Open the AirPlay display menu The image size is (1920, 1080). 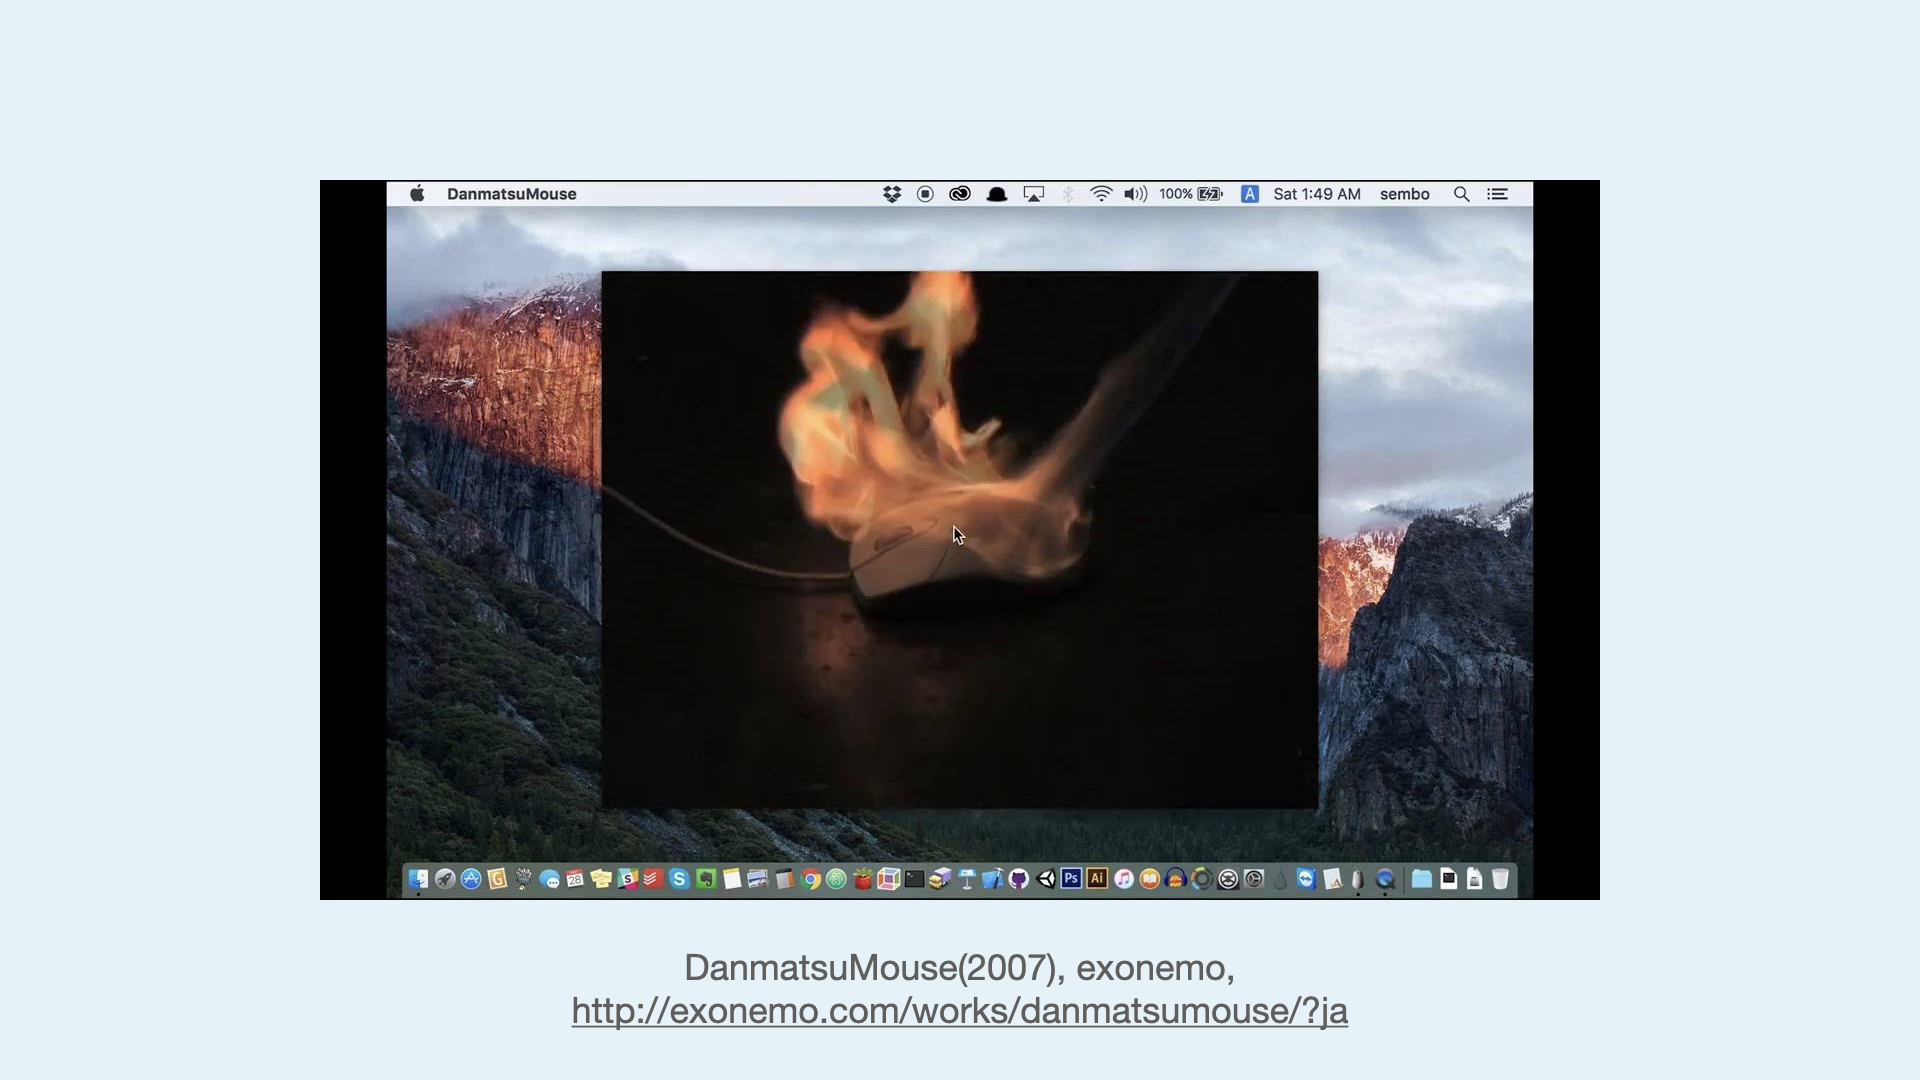(1034, 194)
